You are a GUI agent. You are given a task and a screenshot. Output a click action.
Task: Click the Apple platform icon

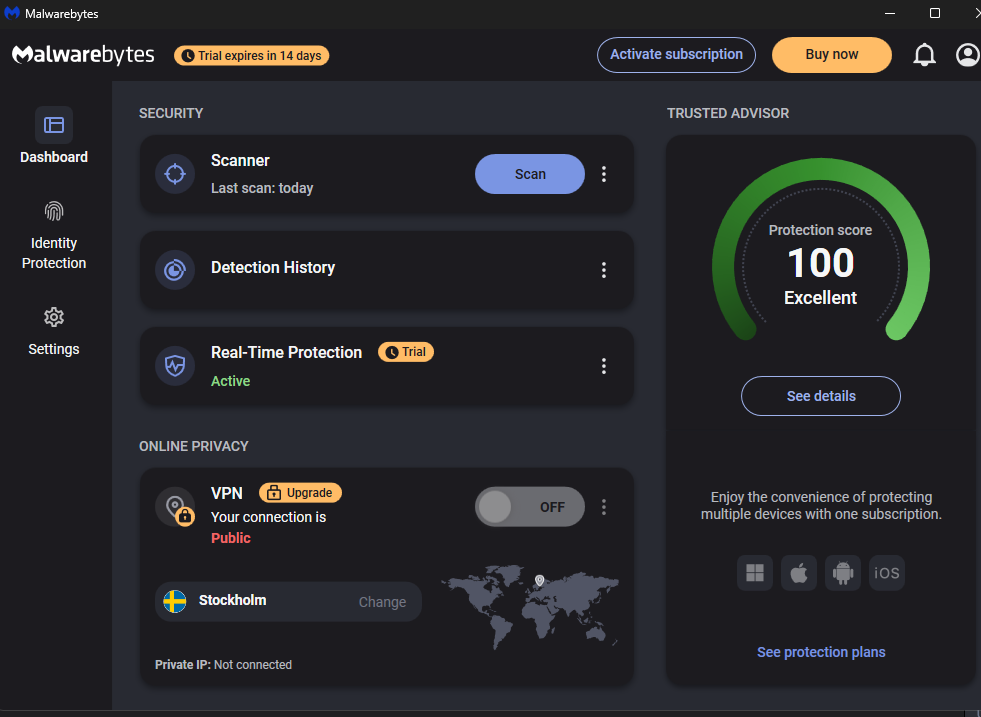click(799, 572)
